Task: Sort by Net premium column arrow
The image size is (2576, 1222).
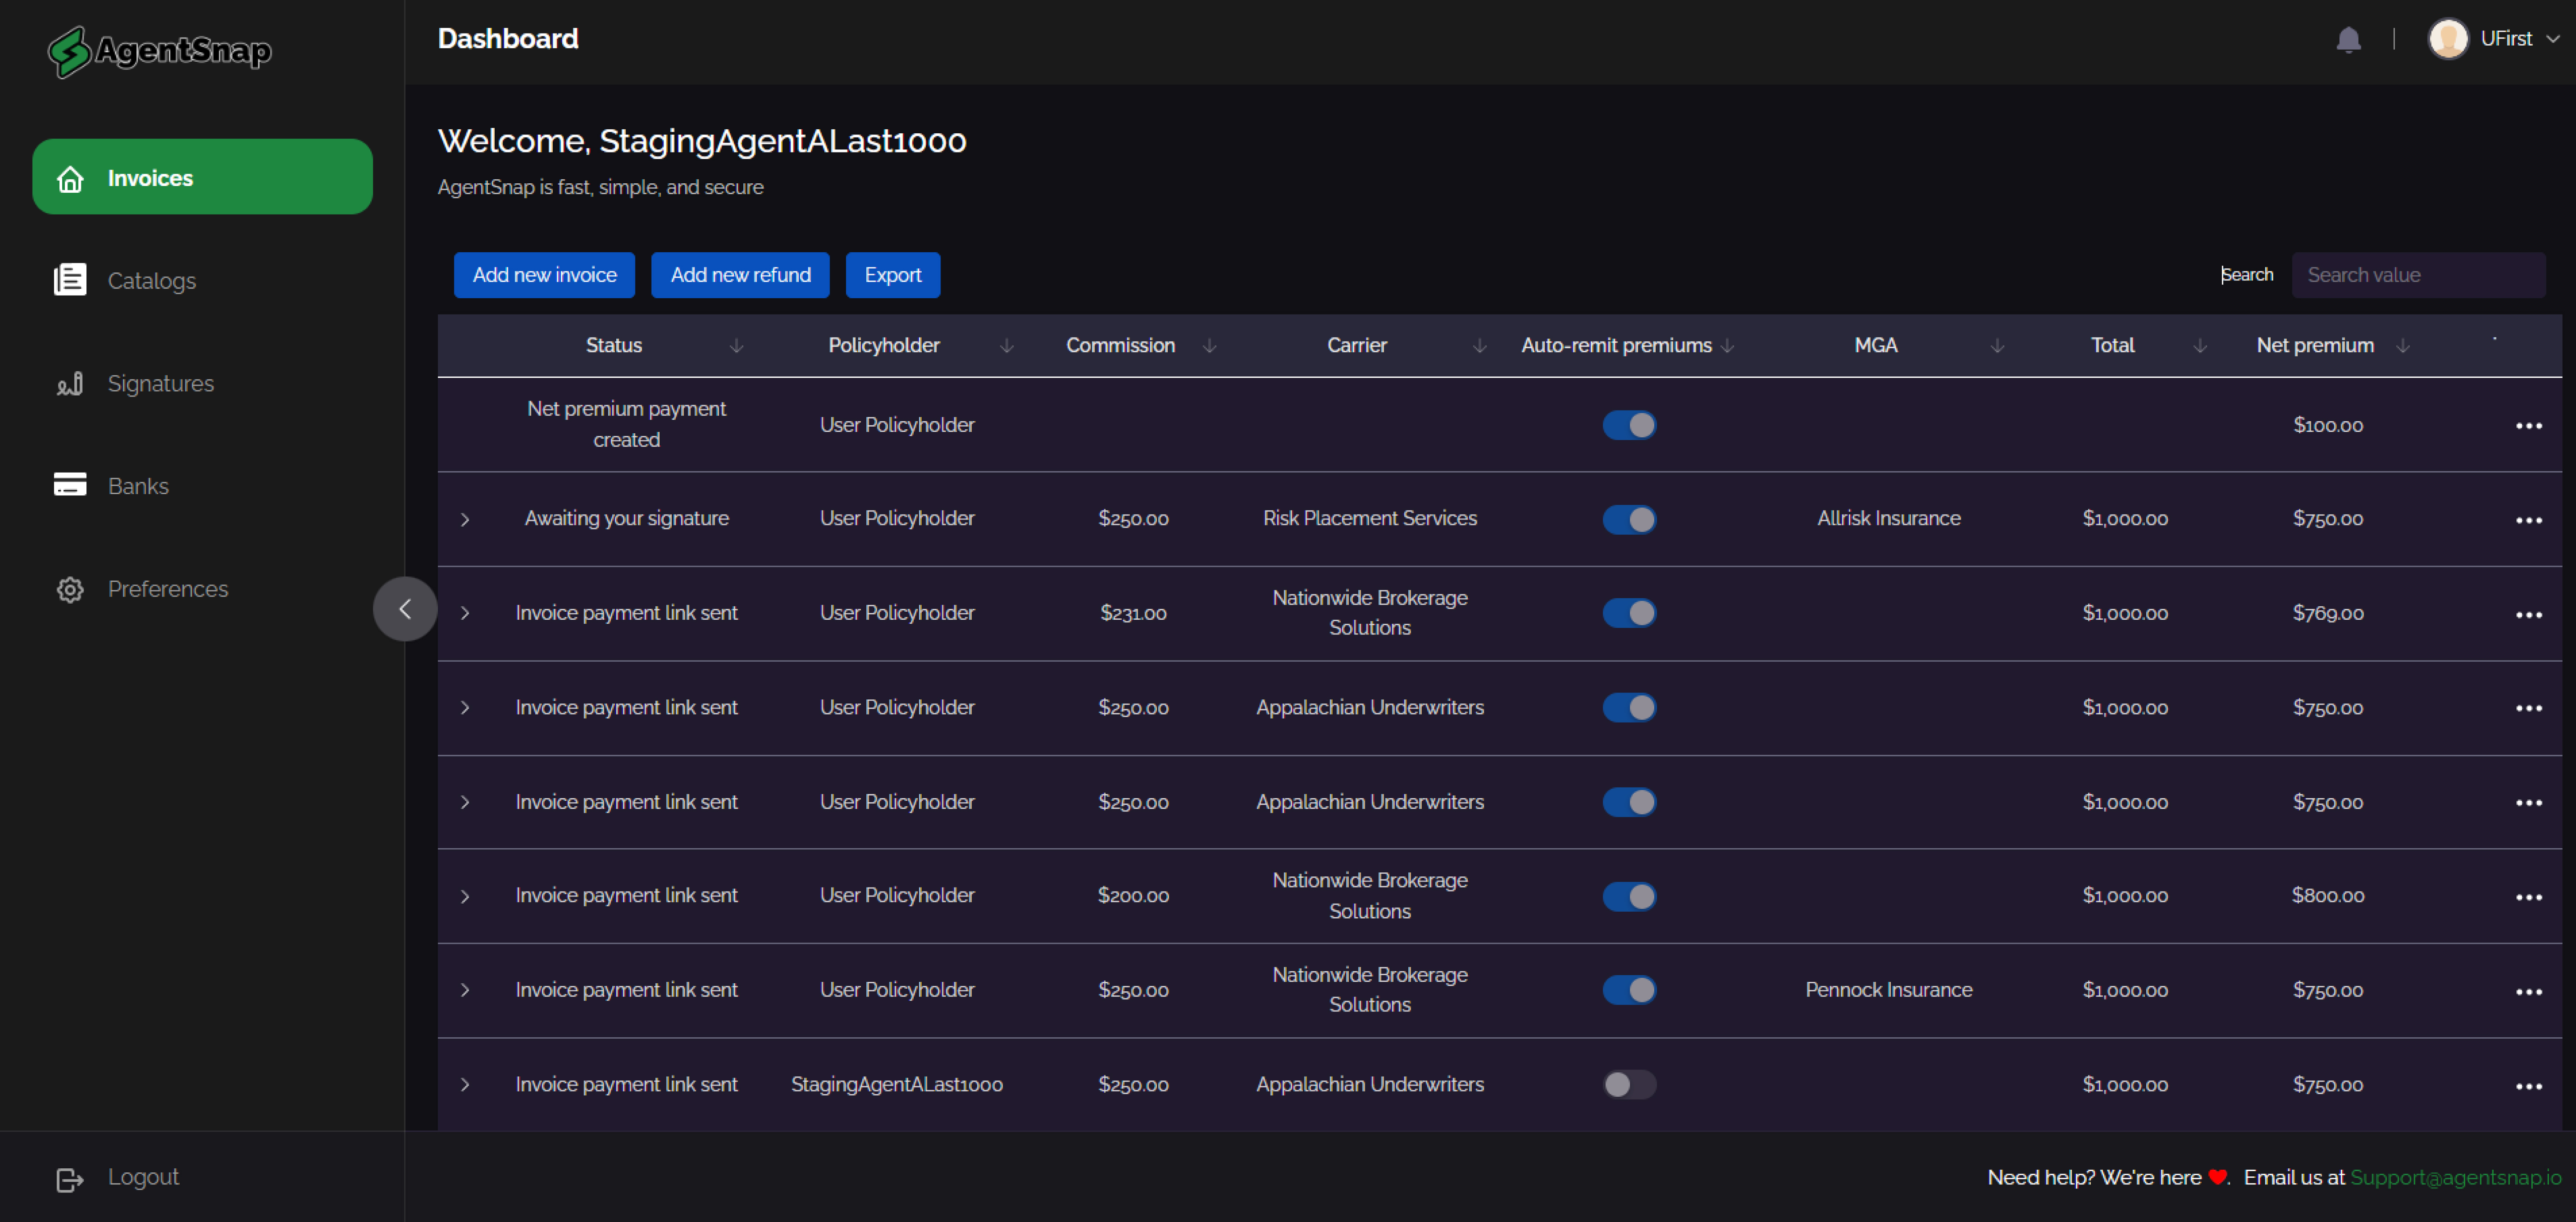Action: click(2403, 346)
